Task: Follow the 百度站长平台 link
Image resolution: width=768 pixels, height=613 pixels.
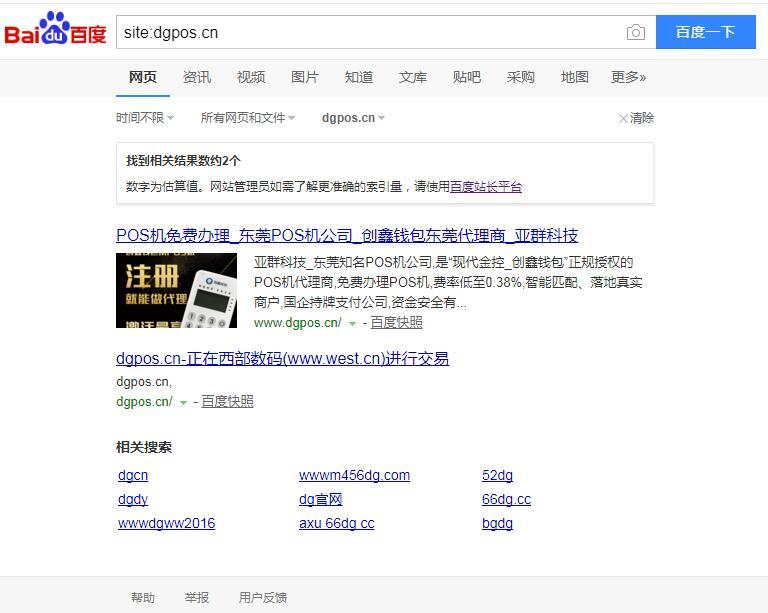Action: 486,187
